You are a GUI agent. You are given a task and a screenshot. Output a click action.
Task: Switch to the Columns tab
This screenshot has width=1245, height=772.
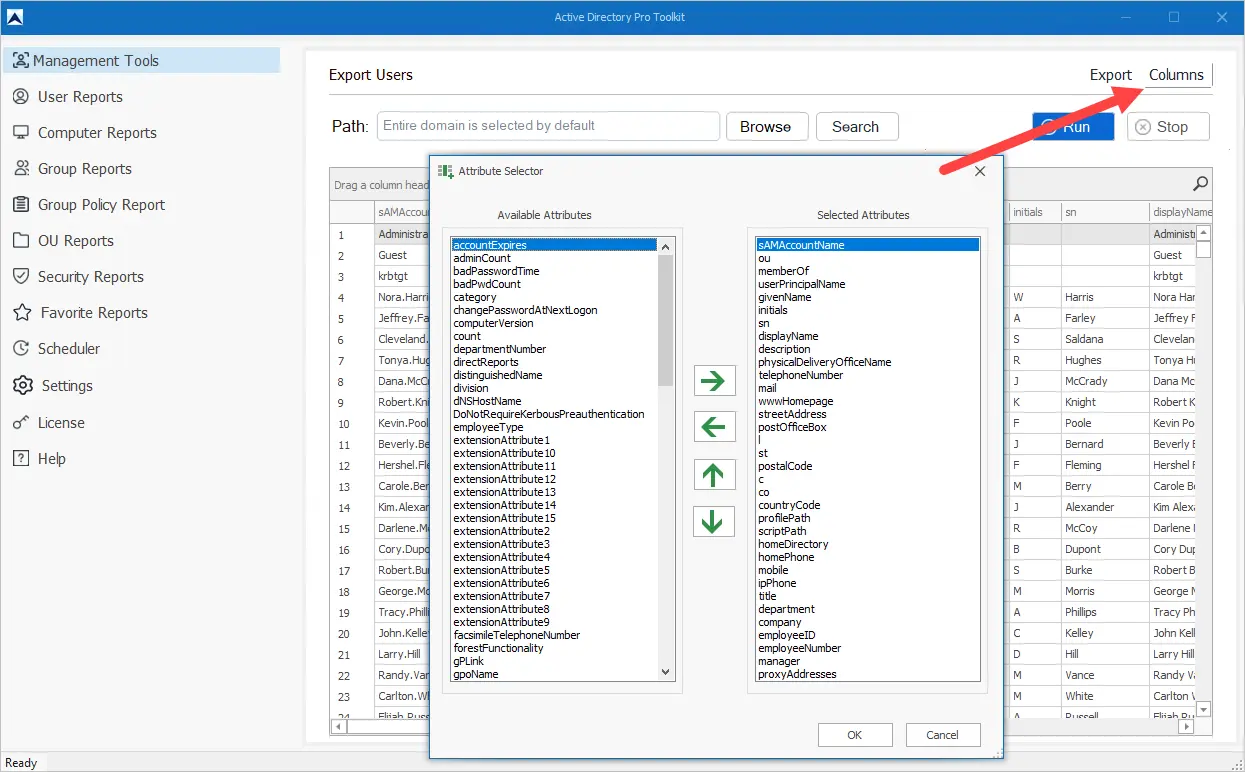pos(1176,75)
